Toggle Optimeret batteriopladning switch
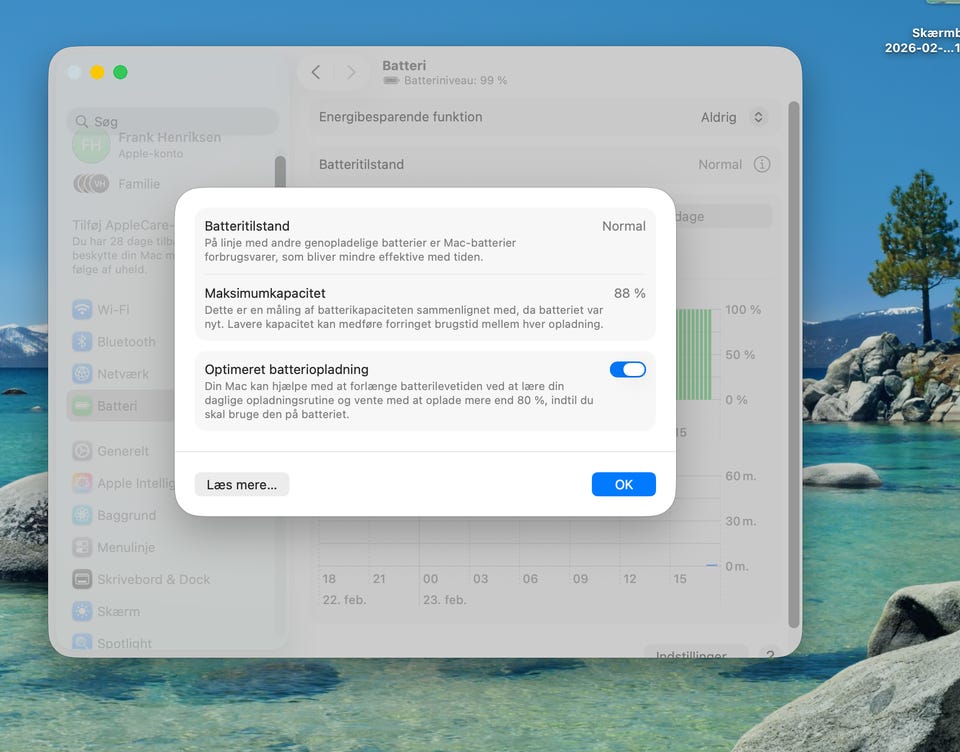The height and width of the screenshot is (752, 960). [x=628, y=369]
